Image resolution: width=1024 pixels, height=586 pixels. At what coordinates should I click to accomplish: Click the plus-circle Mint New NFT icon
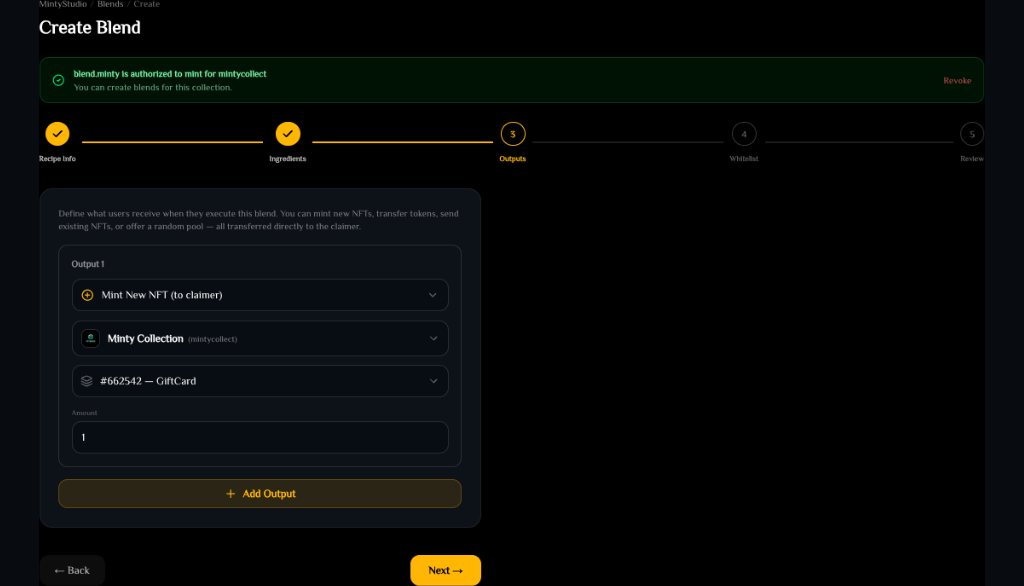[87, 295]
